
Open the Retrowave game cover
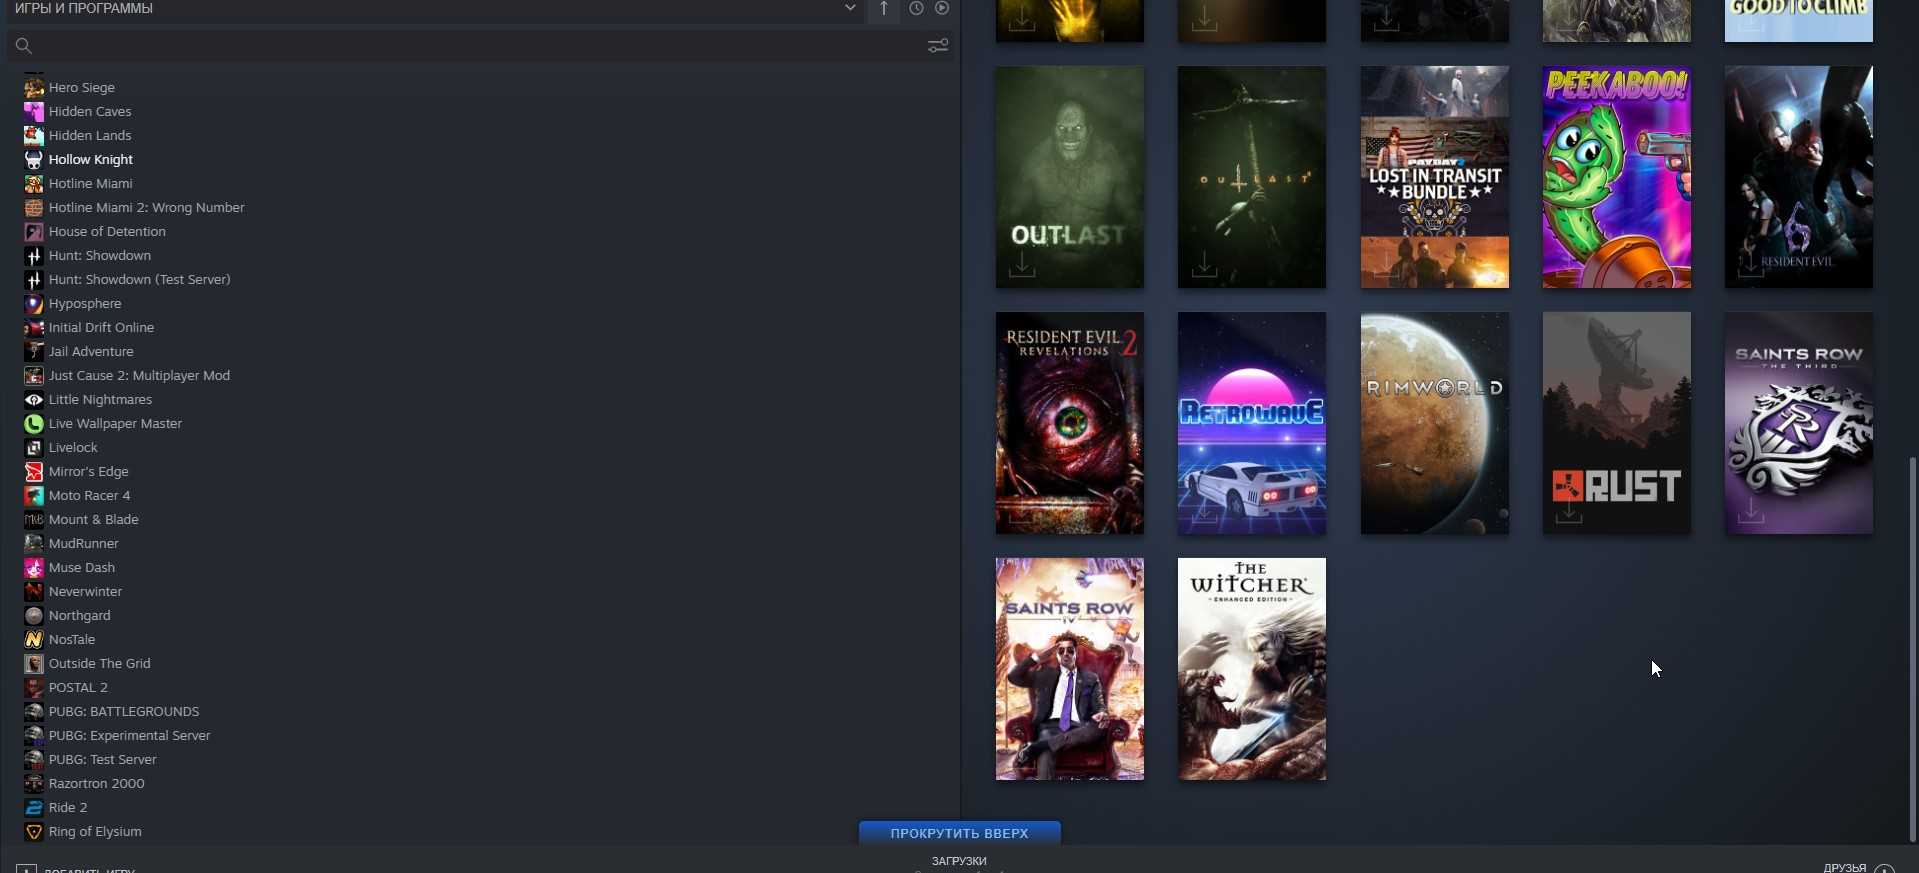coord(1252,423)
